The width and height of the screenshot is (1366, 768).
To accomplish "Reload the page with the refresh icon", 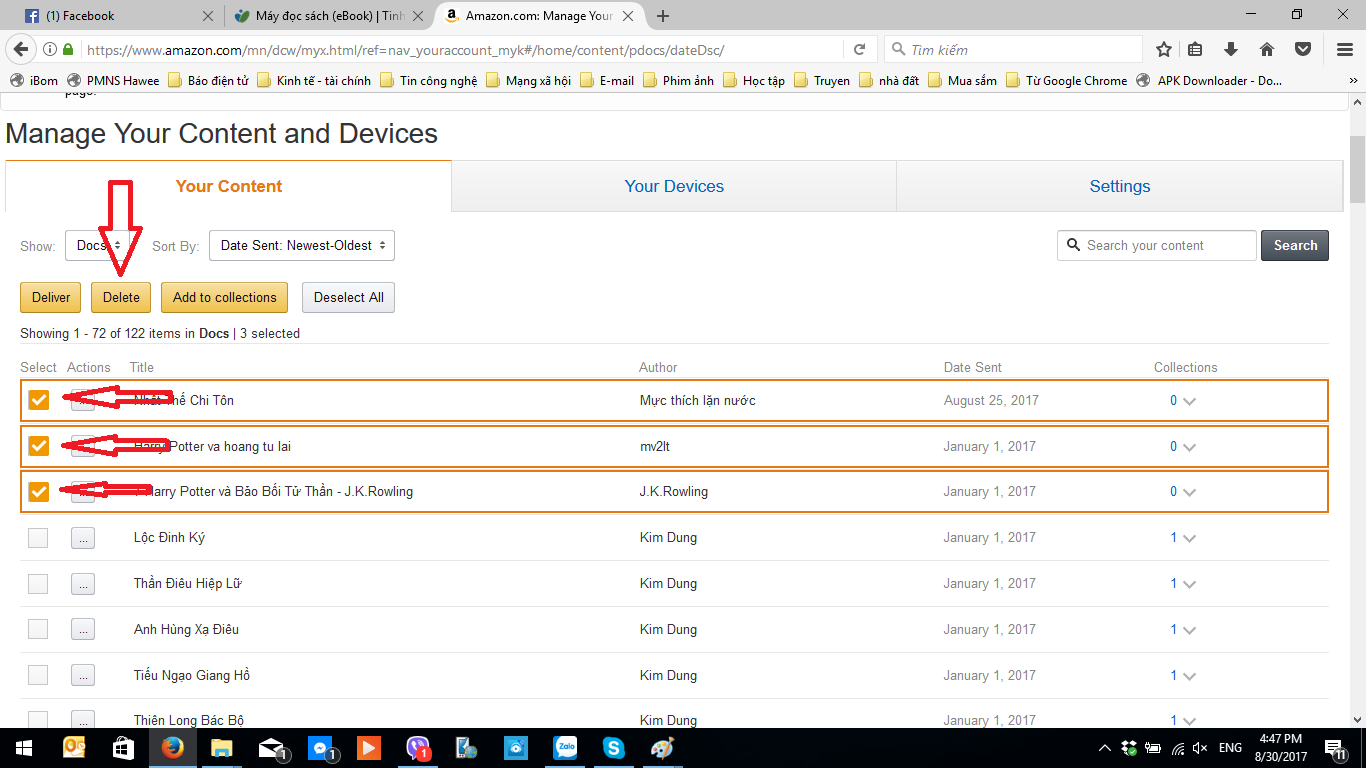I will (x=860, y=49).
